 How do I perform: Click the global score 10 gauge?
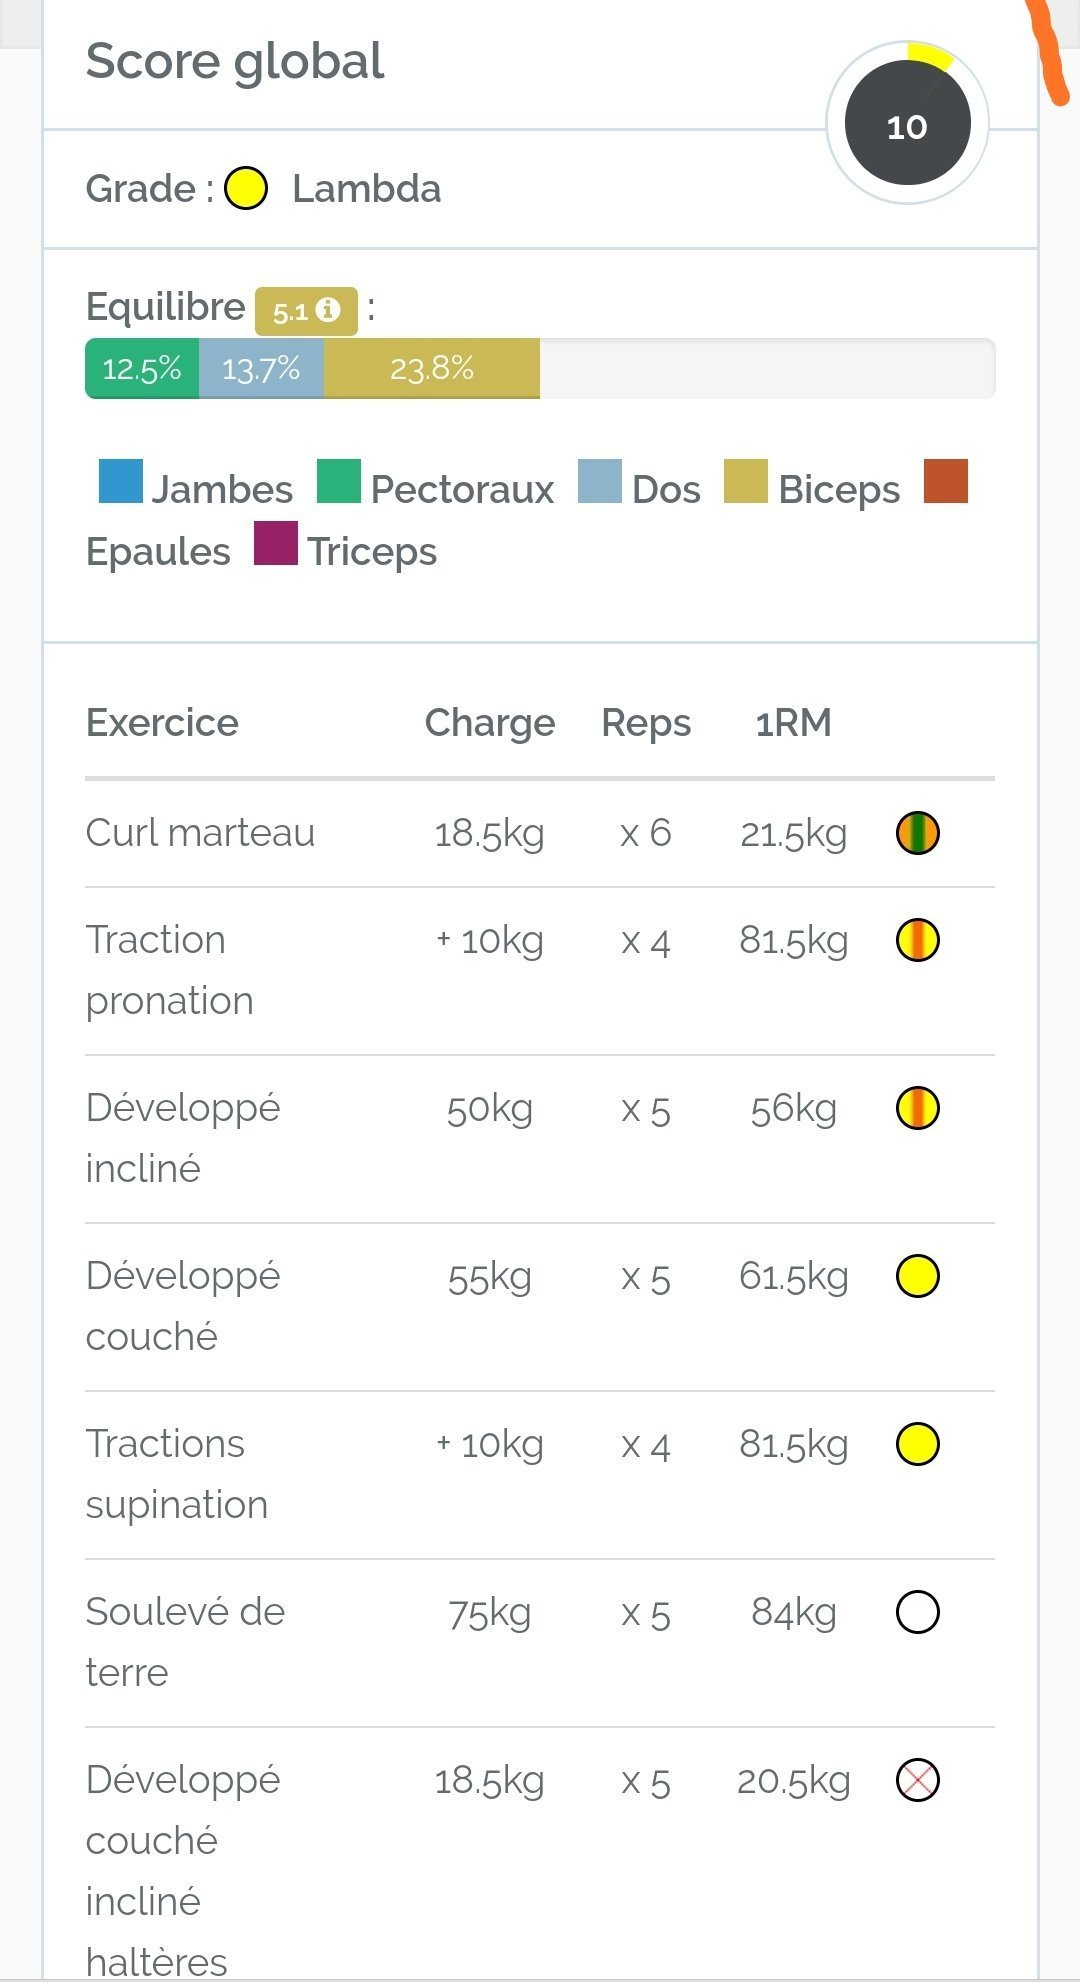coord(907,124)
